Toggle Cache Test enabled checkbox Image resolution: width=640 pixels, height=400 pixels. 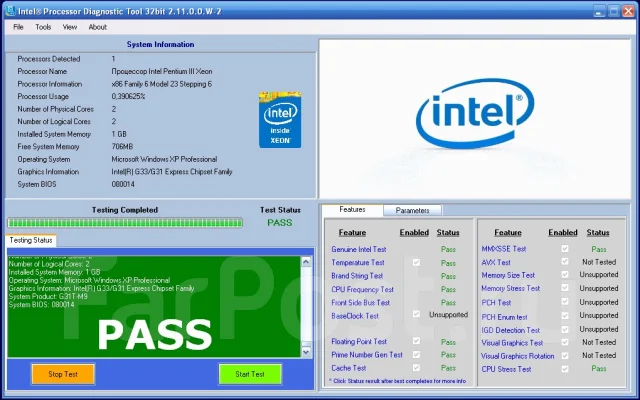(416, 367)
